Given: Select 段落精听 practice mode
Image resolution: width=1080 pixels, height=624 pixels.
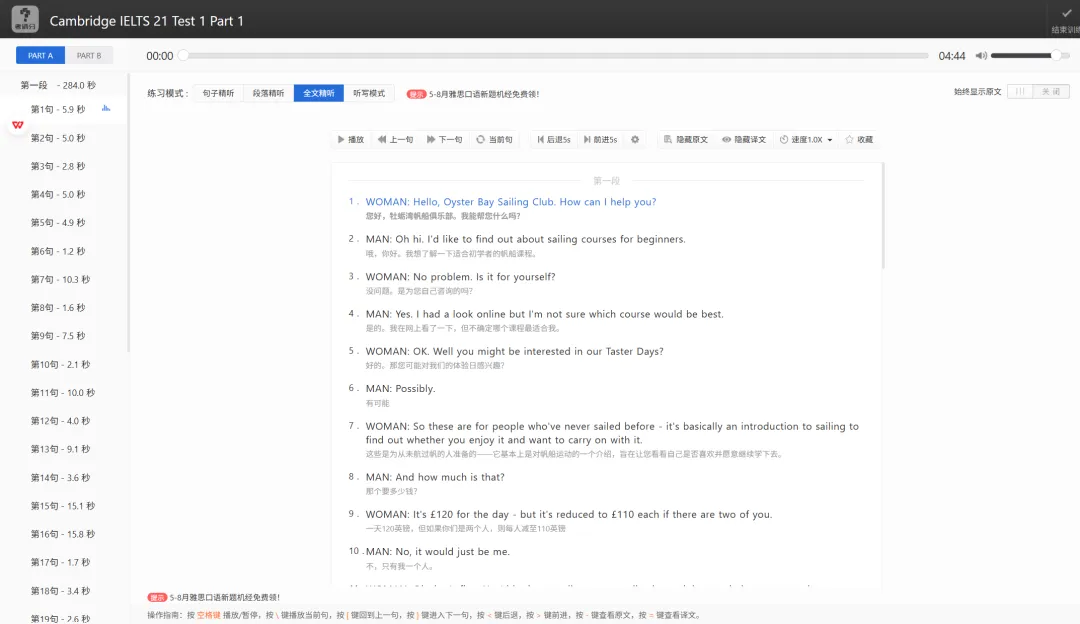Looking at the screenshot, I should point(269,94).
